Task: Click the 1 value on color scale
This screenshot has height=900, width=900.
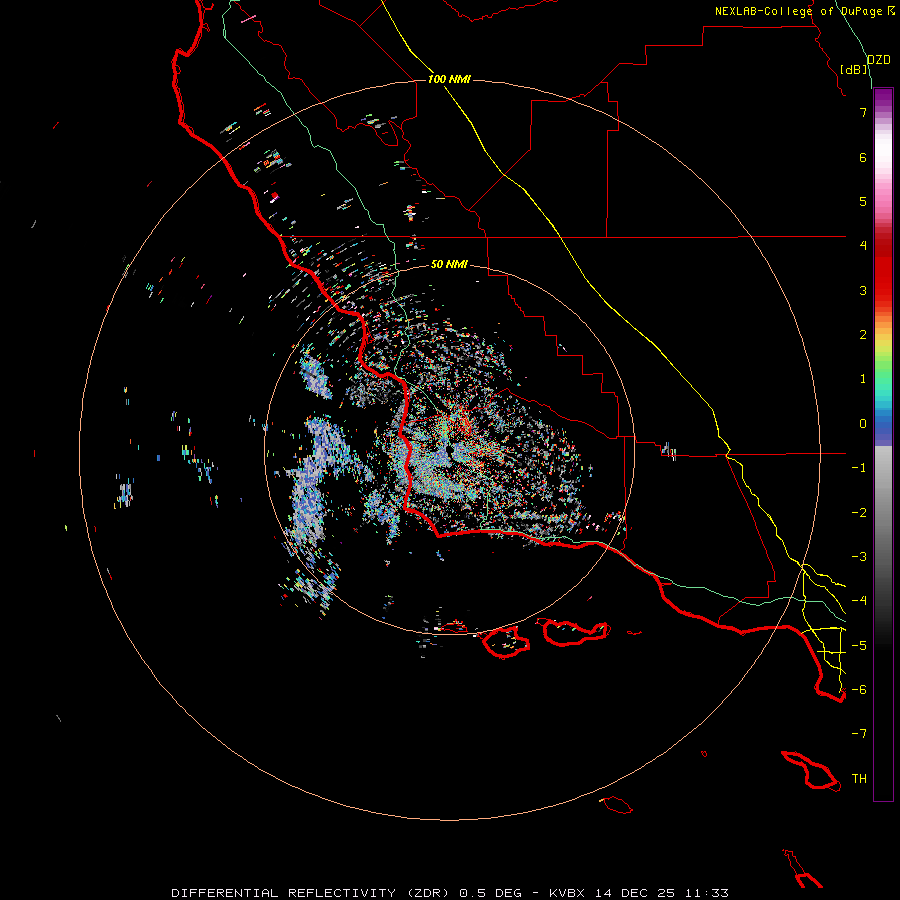Action: 863,379
